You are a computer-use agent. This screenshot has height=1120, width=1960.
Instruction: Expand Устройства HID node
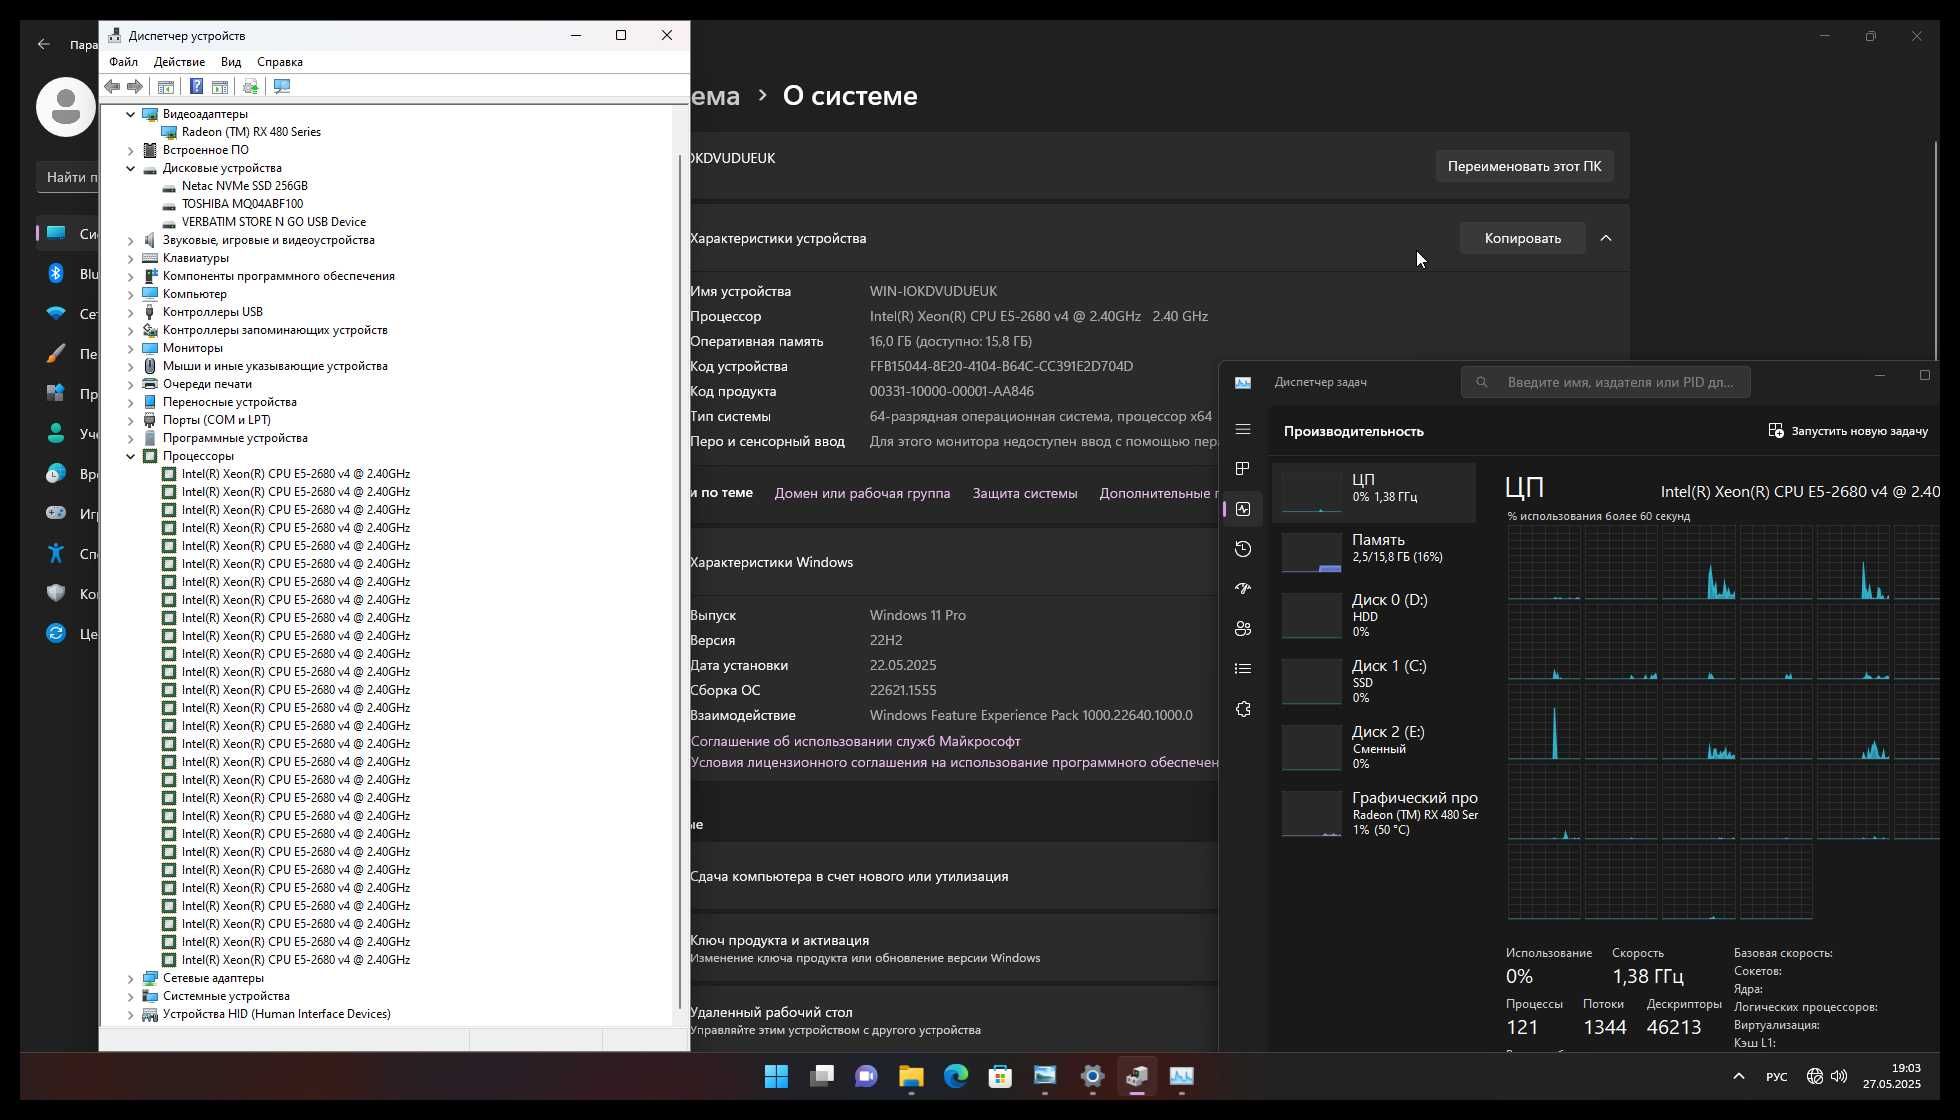pos(130,1014)
